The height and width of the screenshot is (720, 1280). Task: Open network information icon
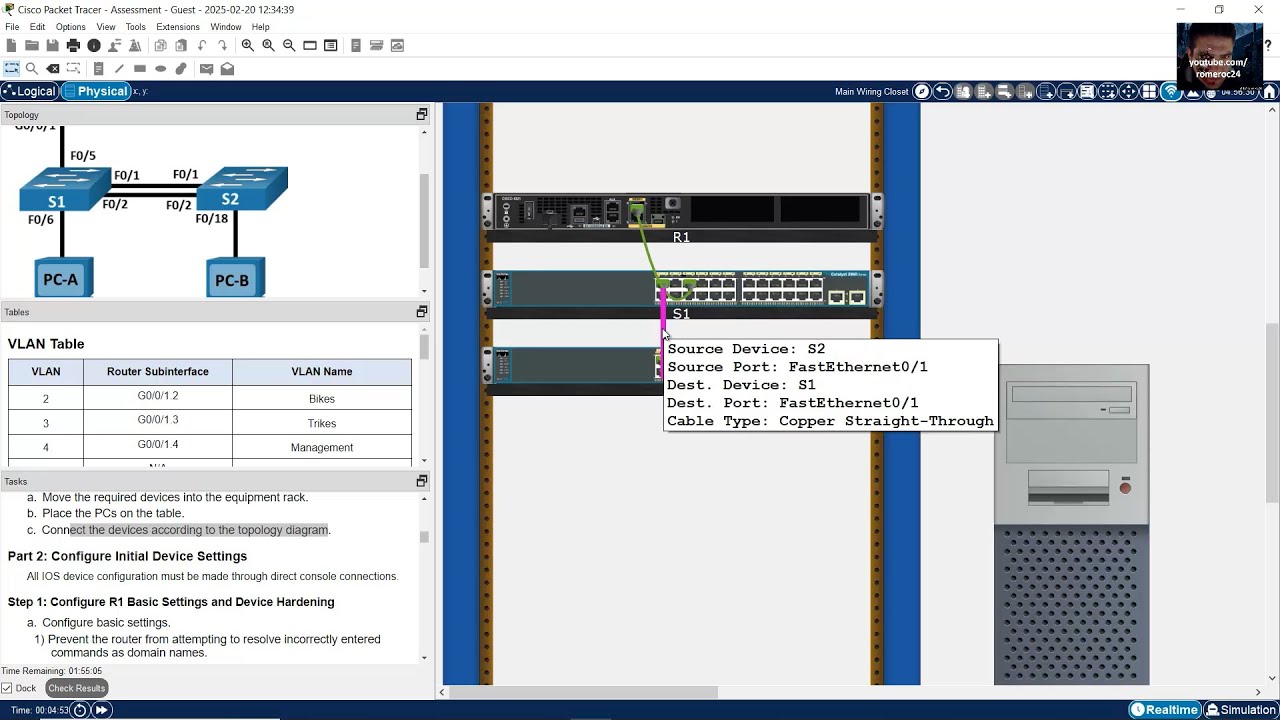coord(94,45)
